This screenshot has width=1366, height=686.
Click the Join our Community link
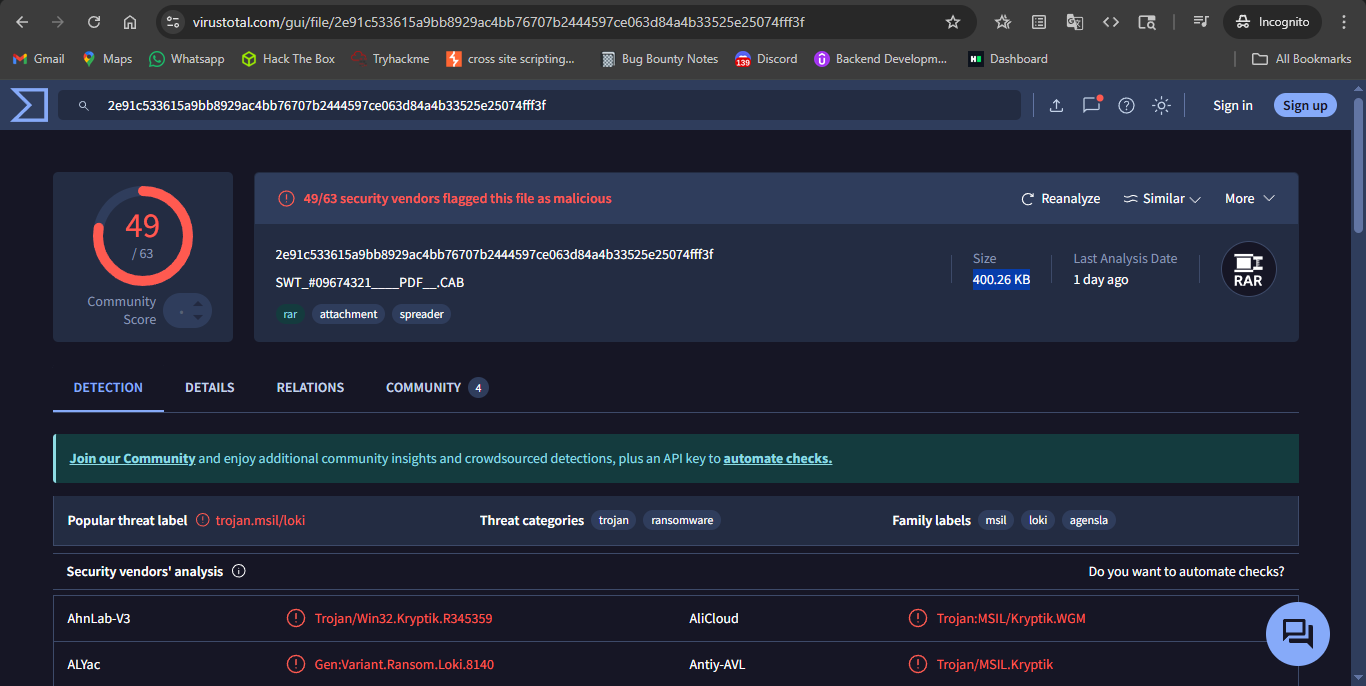[132, 459]
